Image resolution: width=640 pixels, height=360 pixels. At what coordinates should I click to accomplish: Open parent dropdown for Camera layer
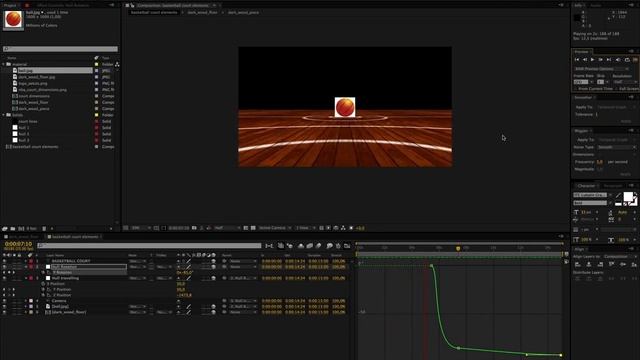[243, 301]
